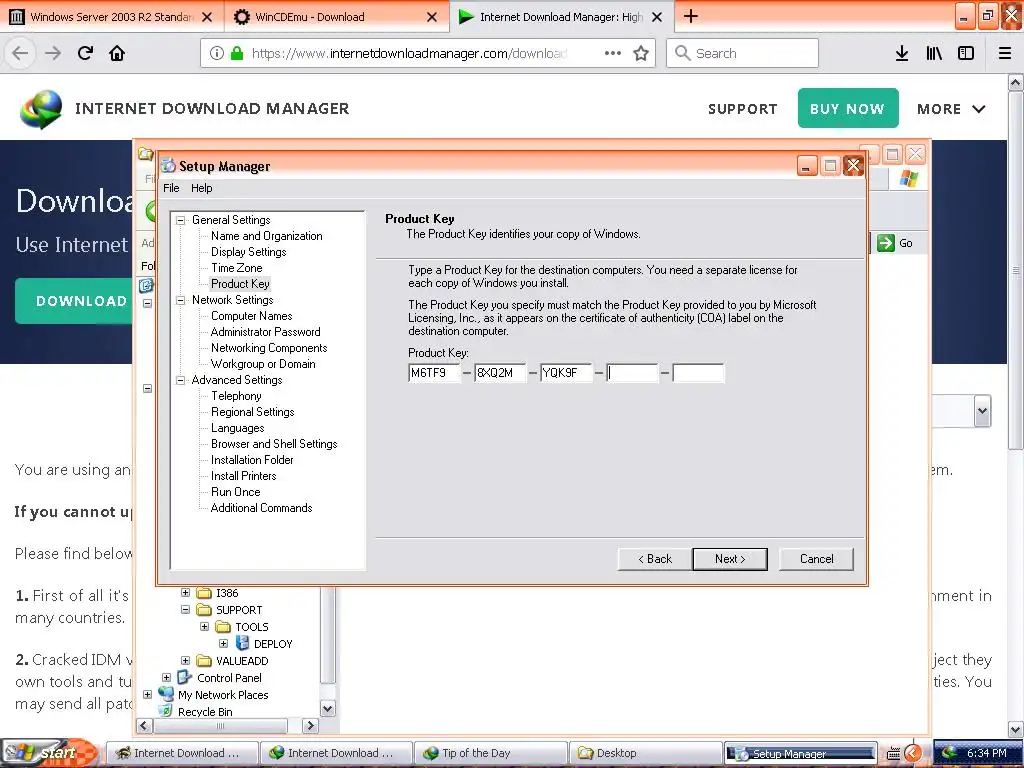1024x768 pixels.
Task: Open page actions three-dot menu
Action: pyautogui.click(x=613, y=53)
